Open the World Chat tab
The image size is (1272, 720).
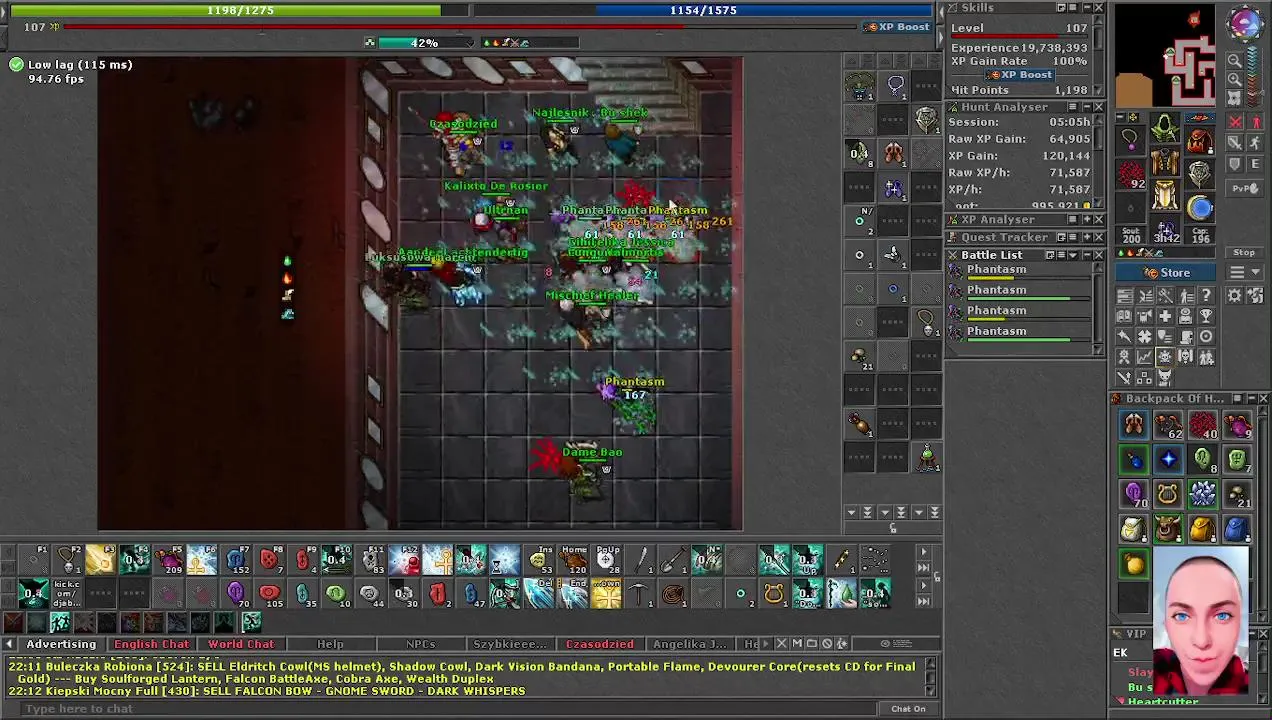tap(240, 644)
